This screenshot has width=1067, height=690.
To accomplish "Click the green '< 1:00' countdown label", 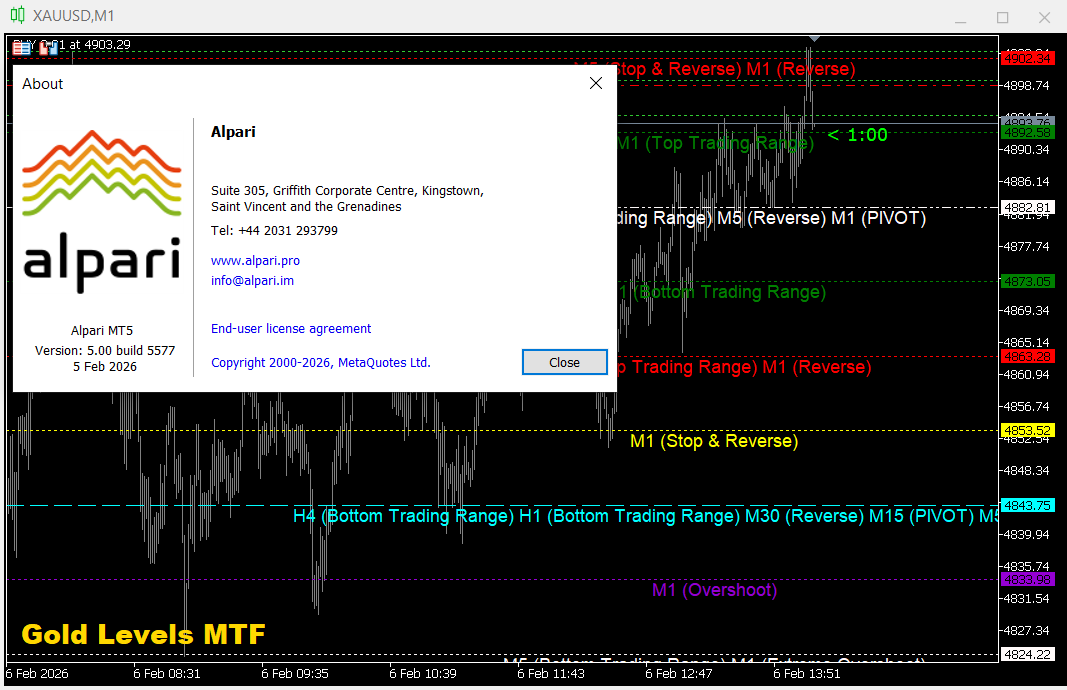I will coord(857,135).
